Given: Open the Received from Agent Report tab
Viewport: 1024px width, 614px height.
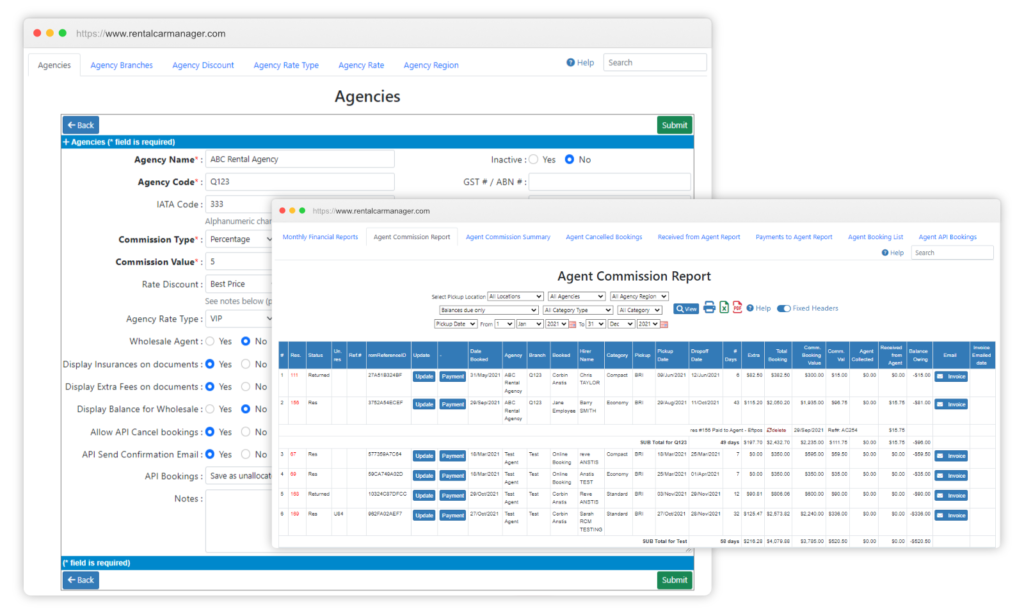Looking at the screenshot, I should coord(699,237).
